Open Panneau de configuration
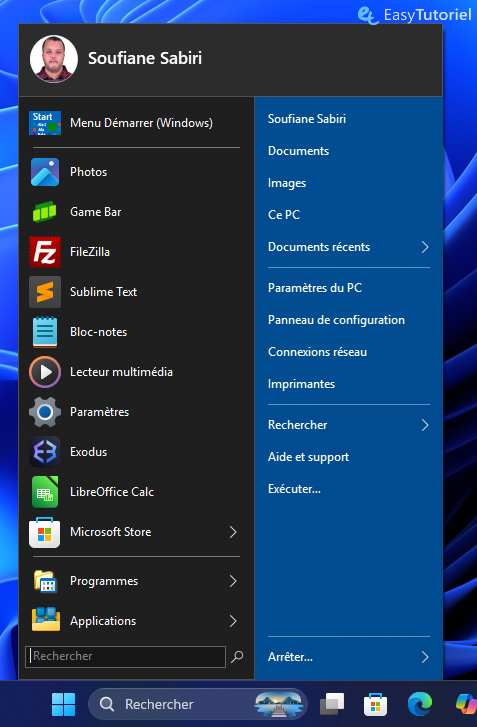Image resolution: width=477 pixels, height=727 pixels. coord(337,320)
